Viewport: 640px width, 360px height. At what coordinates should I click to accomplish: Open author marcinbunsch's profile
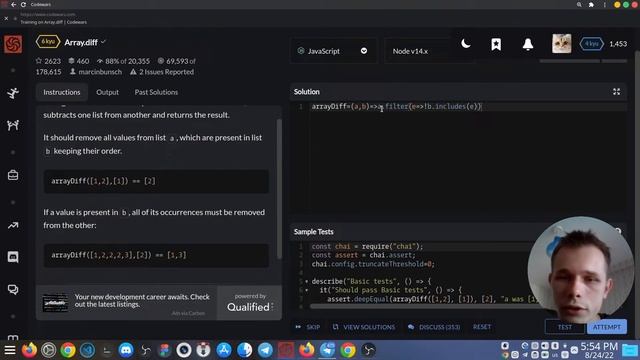96,72
